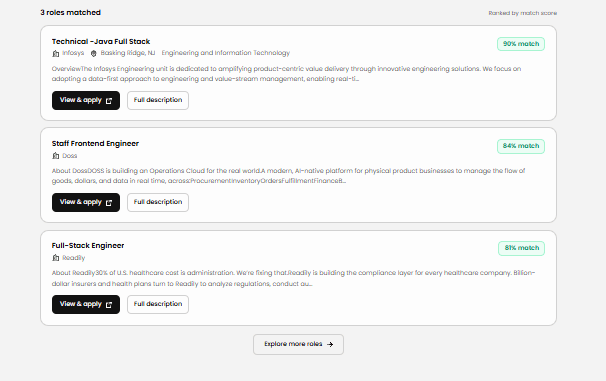Click the Ranked by match score label
The image size is (606, 381).
523,13
